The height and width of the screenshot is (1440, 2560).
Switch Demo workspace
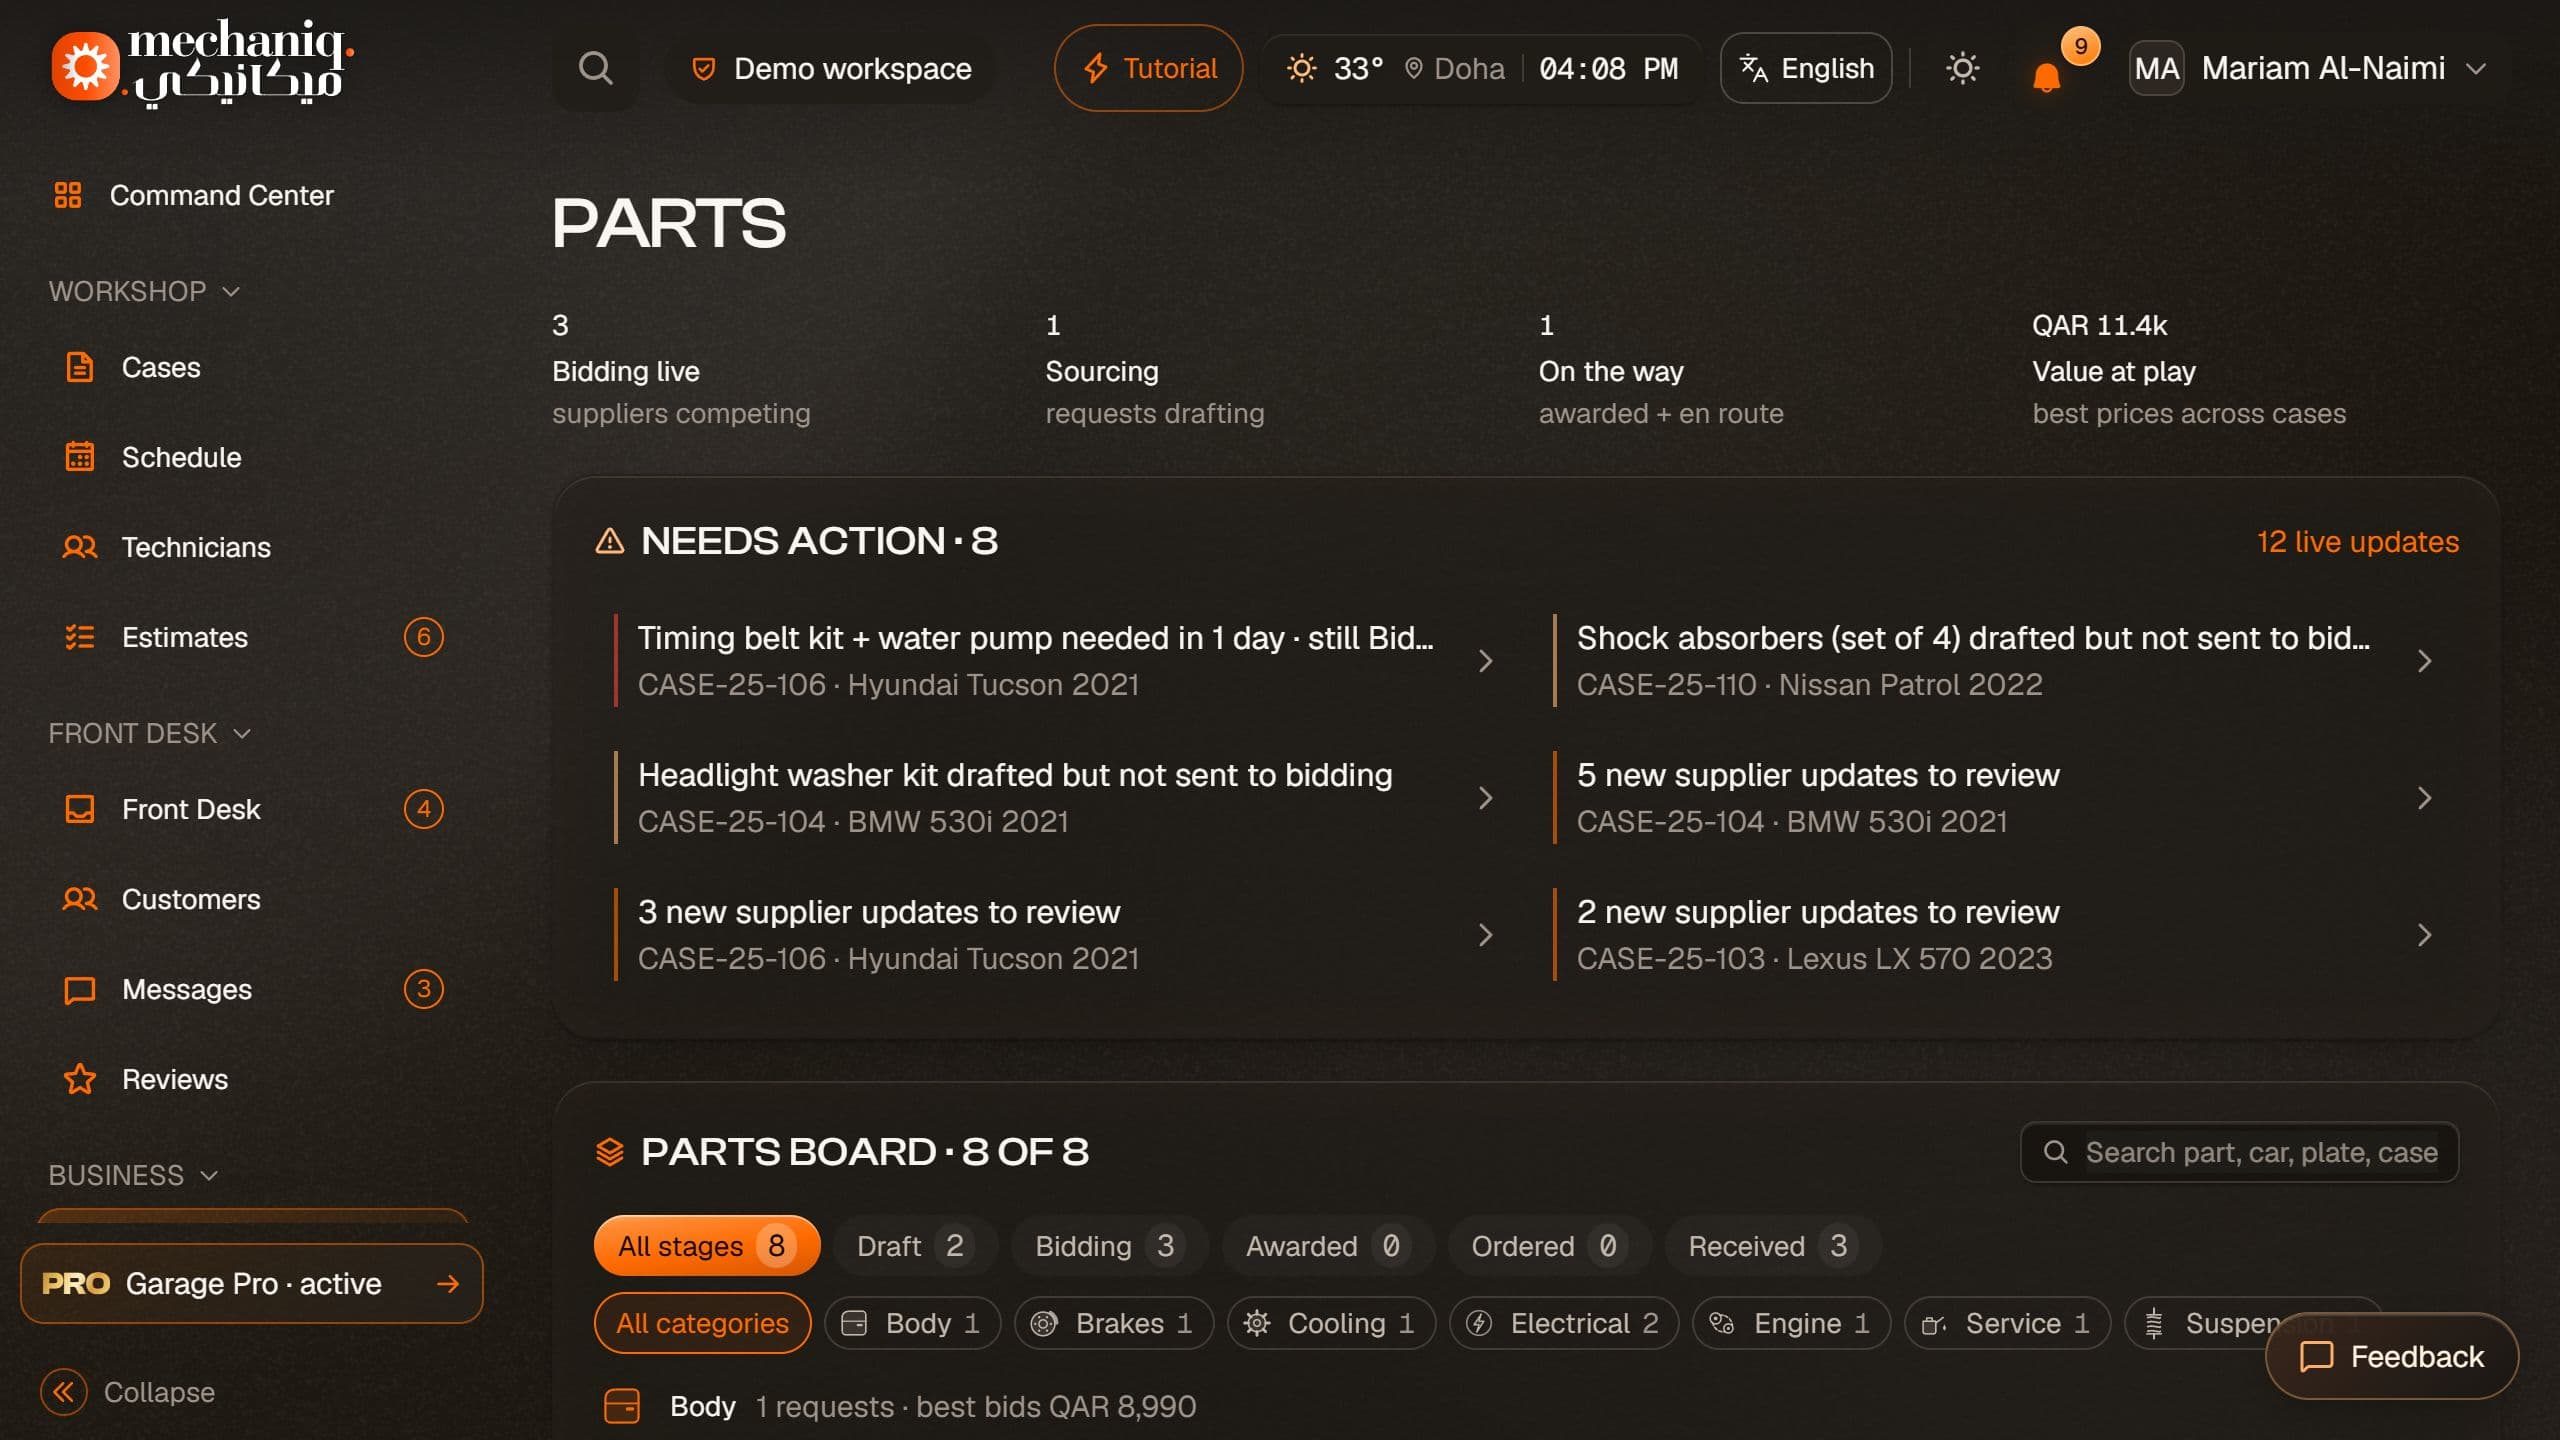pos(831,68)
